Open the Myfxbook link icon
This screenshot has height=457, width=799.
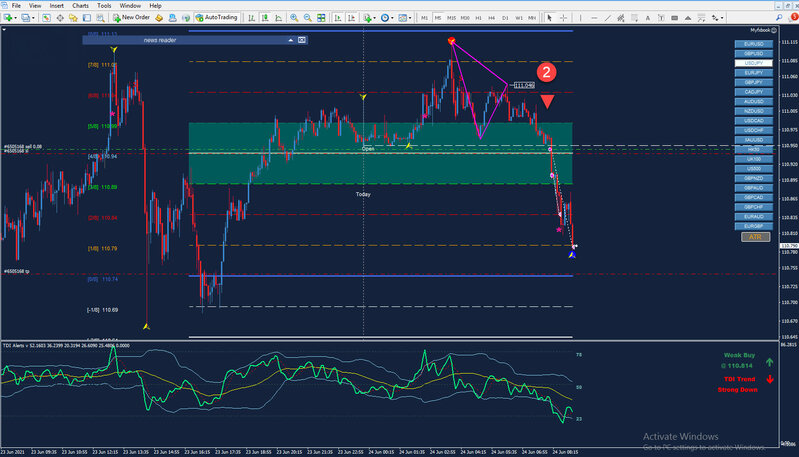pos(774,30)
